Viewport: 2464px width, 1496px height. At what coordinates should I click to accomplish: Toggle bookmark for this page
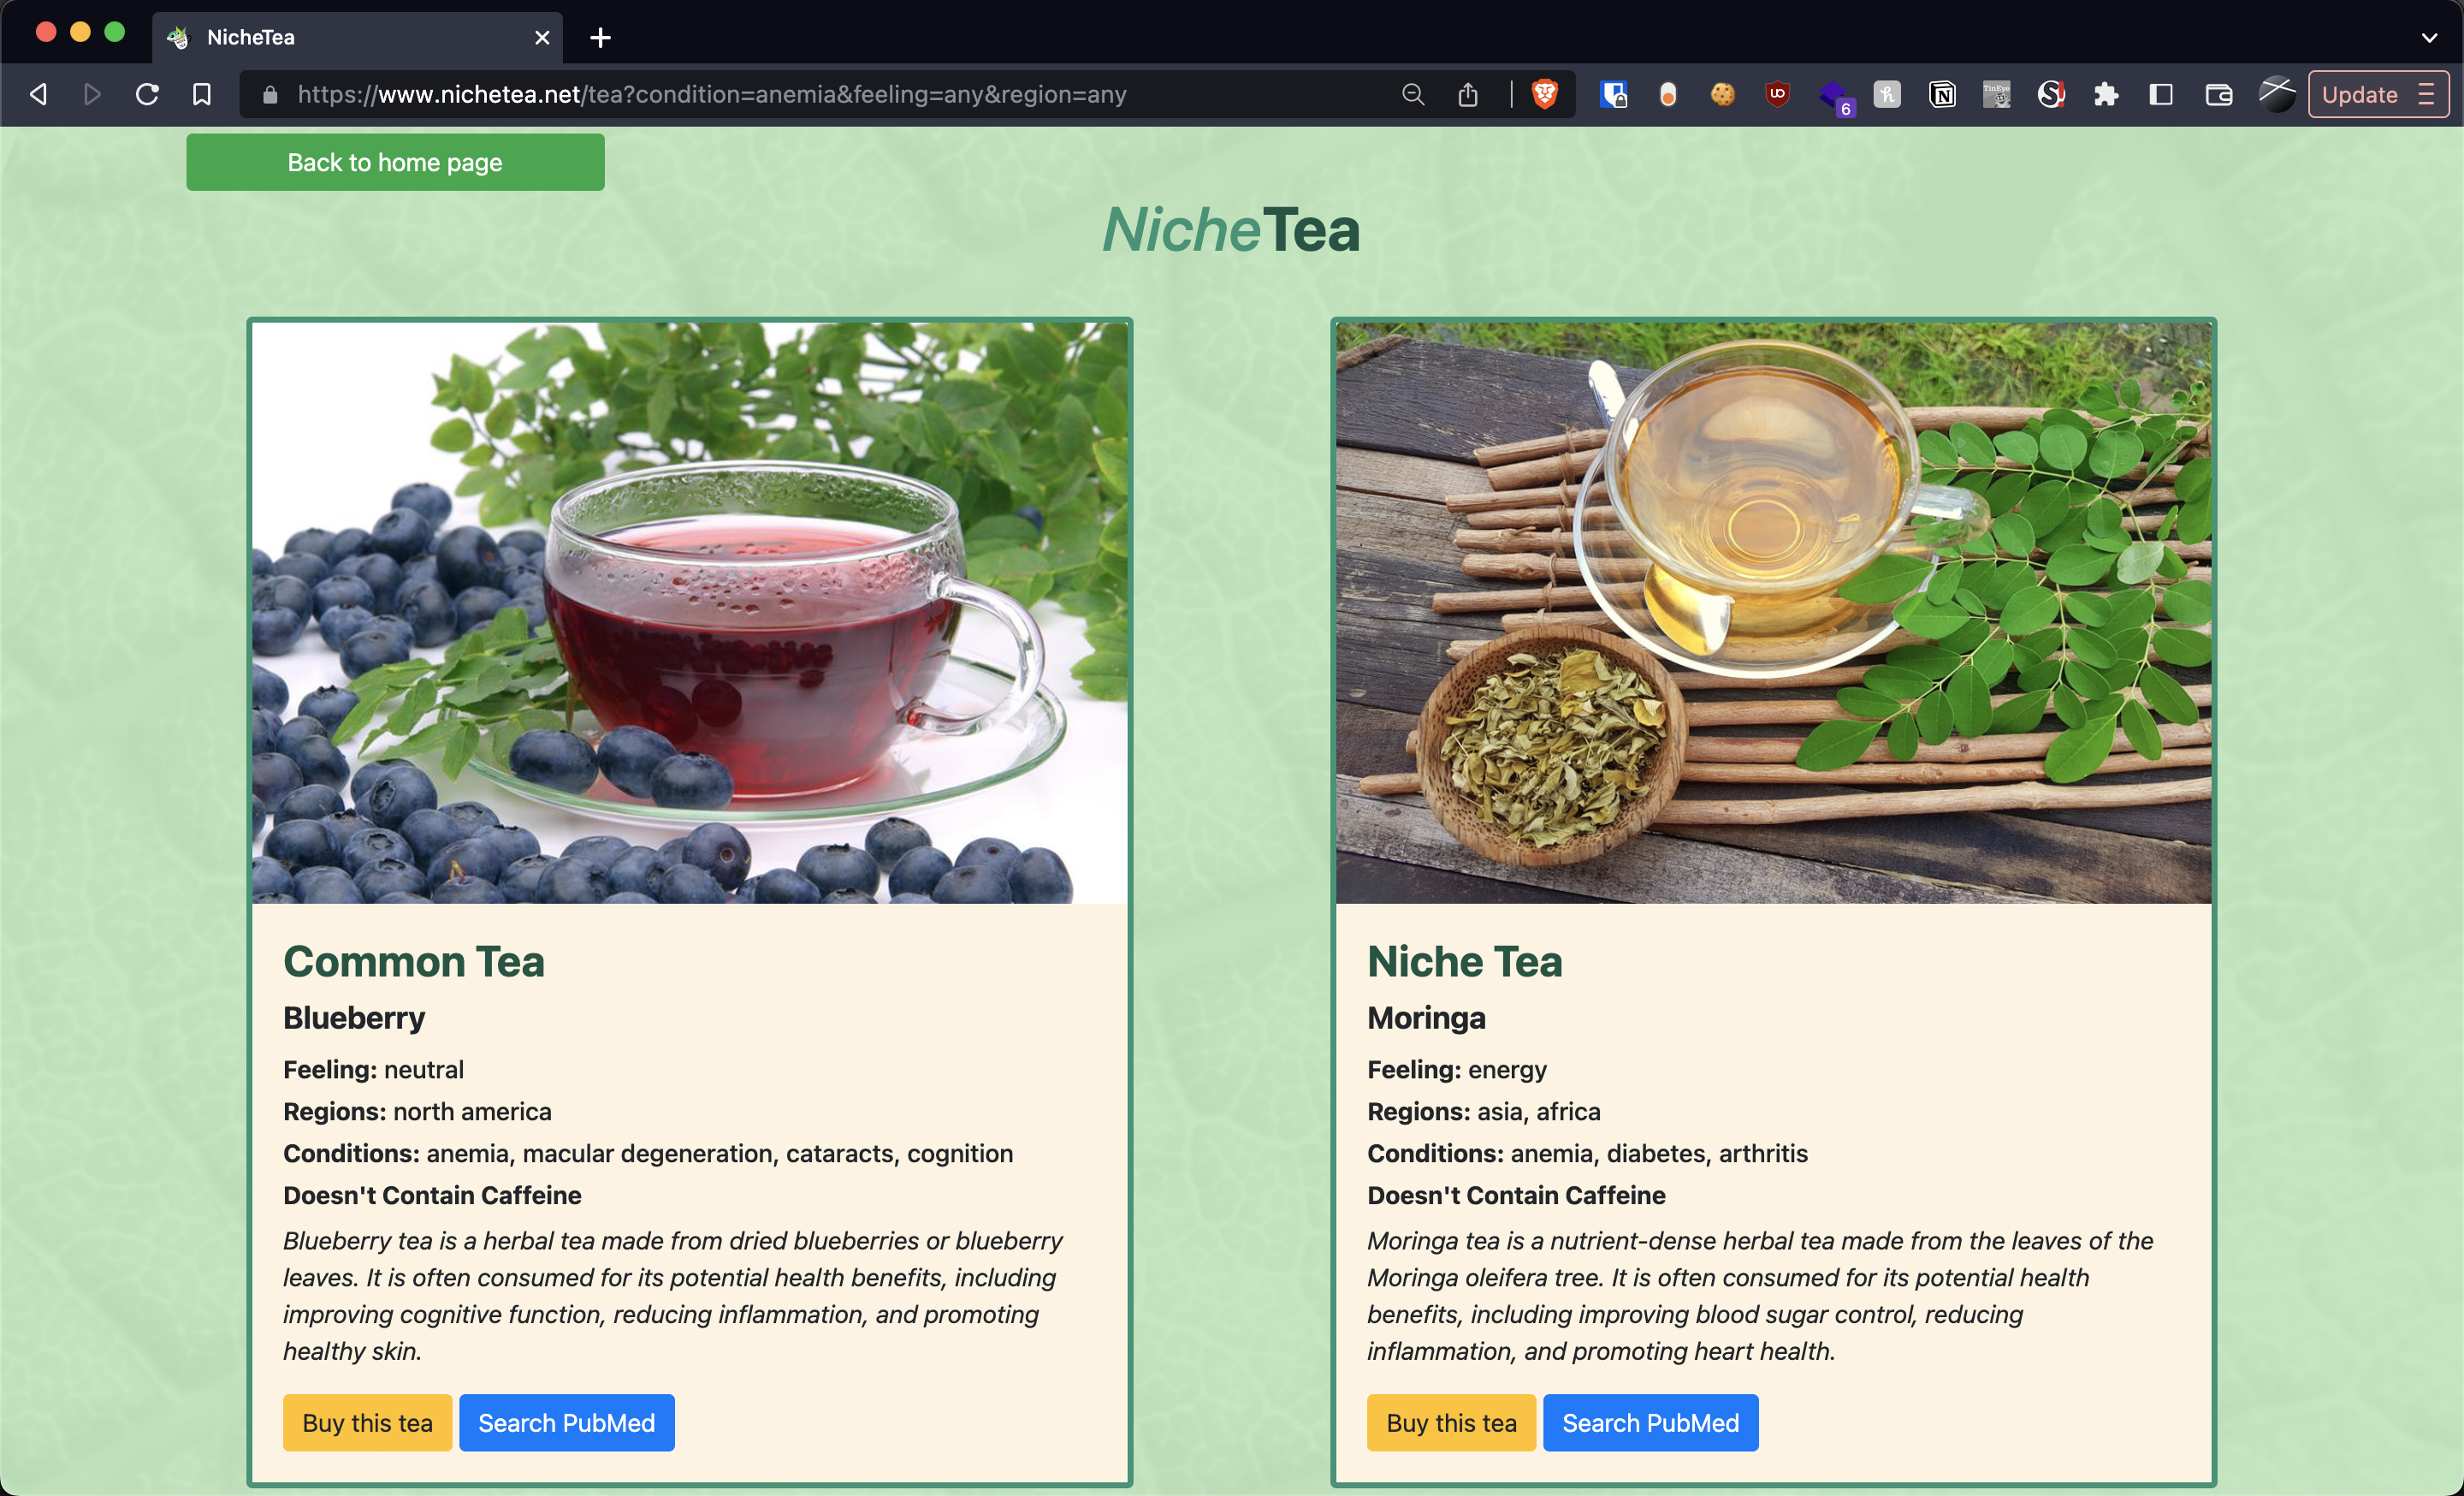coord(202,94)
